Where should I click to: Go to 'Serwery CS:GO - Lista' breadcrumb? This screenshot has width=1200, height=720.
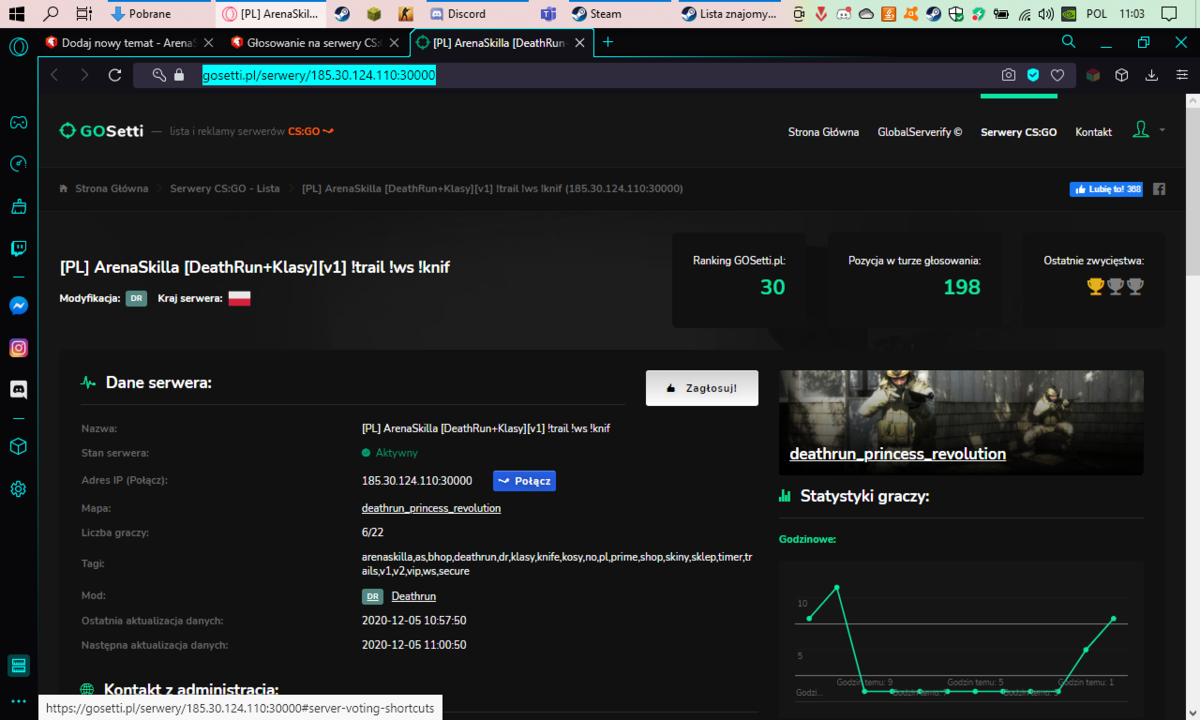225,188
